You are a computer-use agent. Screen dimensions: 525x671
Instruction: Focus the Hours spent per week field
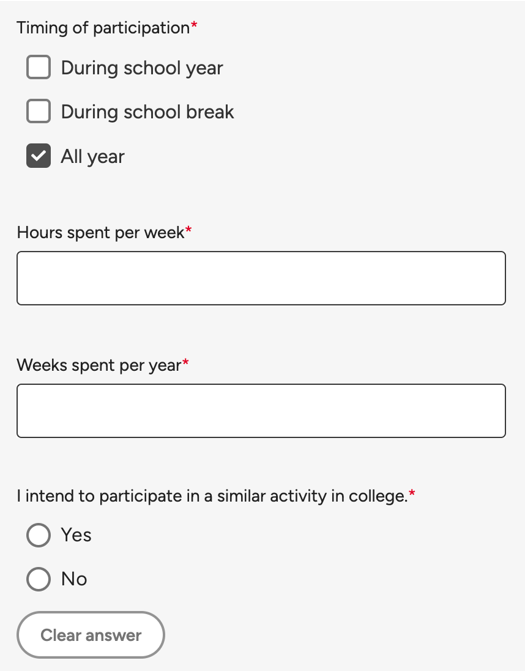tap(261, 278)
